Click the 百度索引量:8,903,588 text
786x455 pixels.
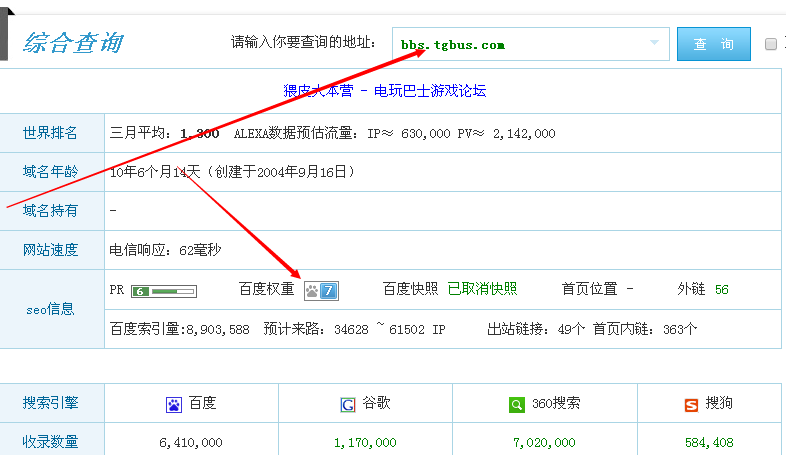tap(179, 329)
